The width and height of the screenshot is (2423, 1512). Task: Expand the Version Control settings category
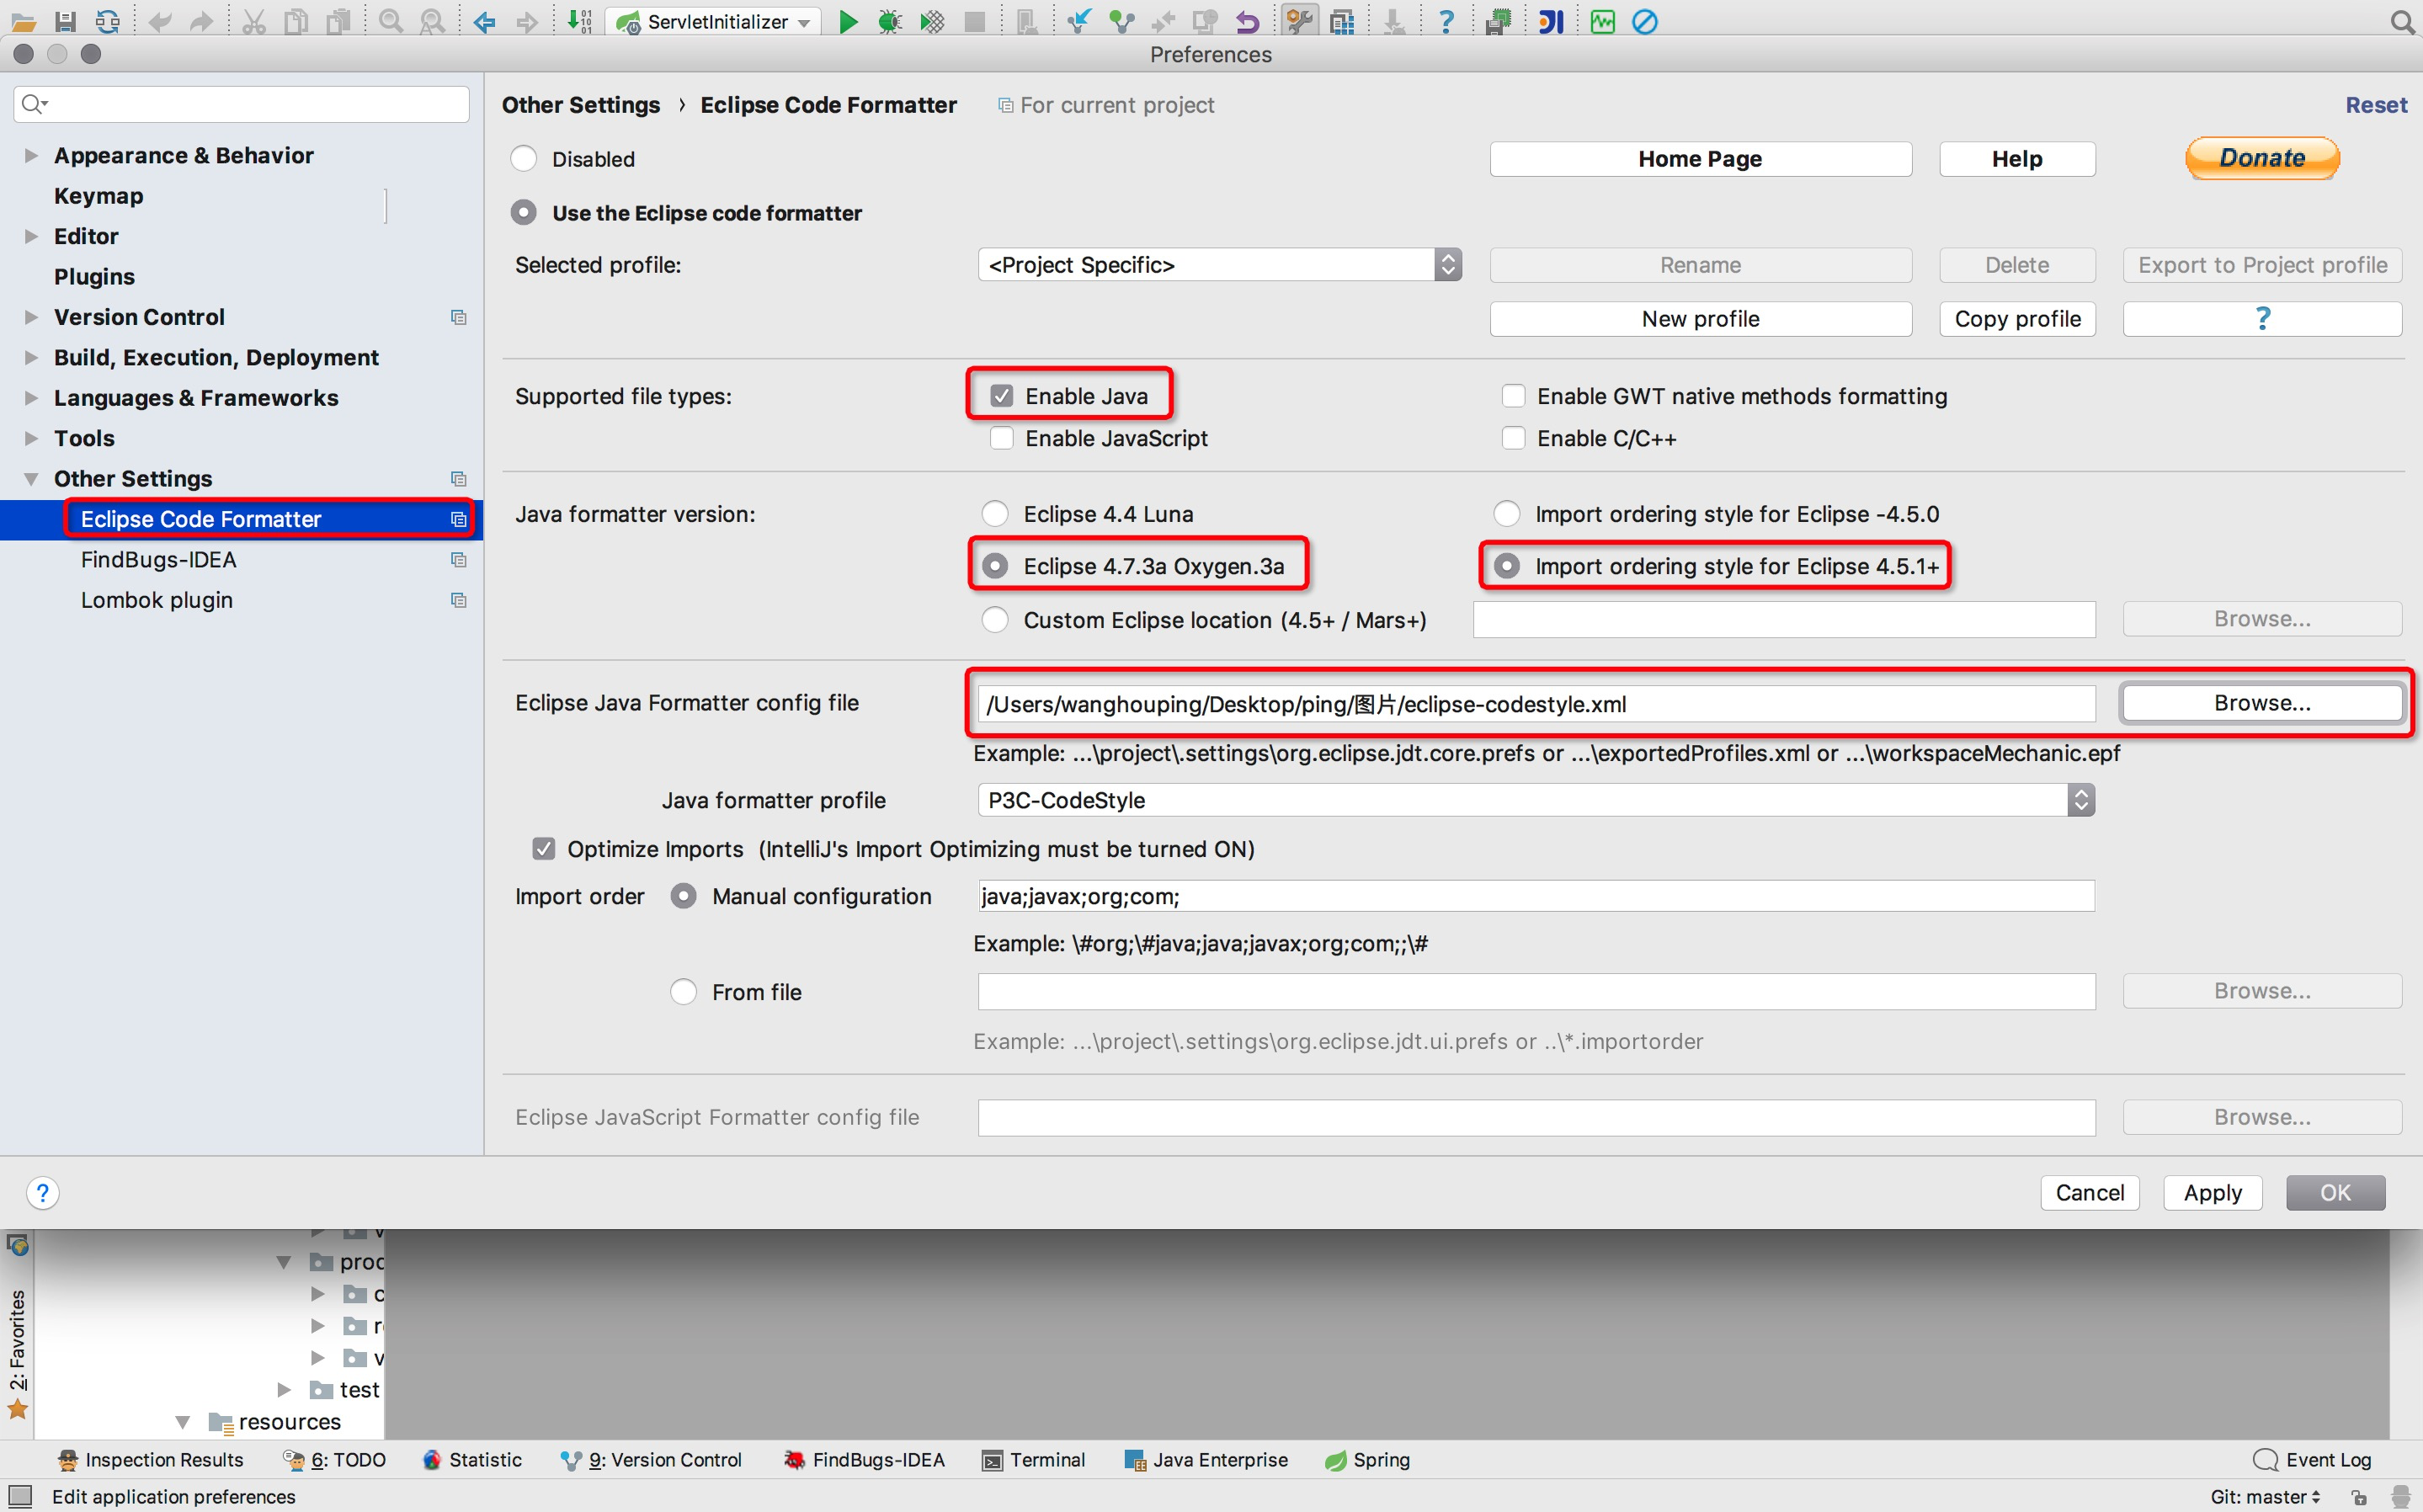click(31, 317)
